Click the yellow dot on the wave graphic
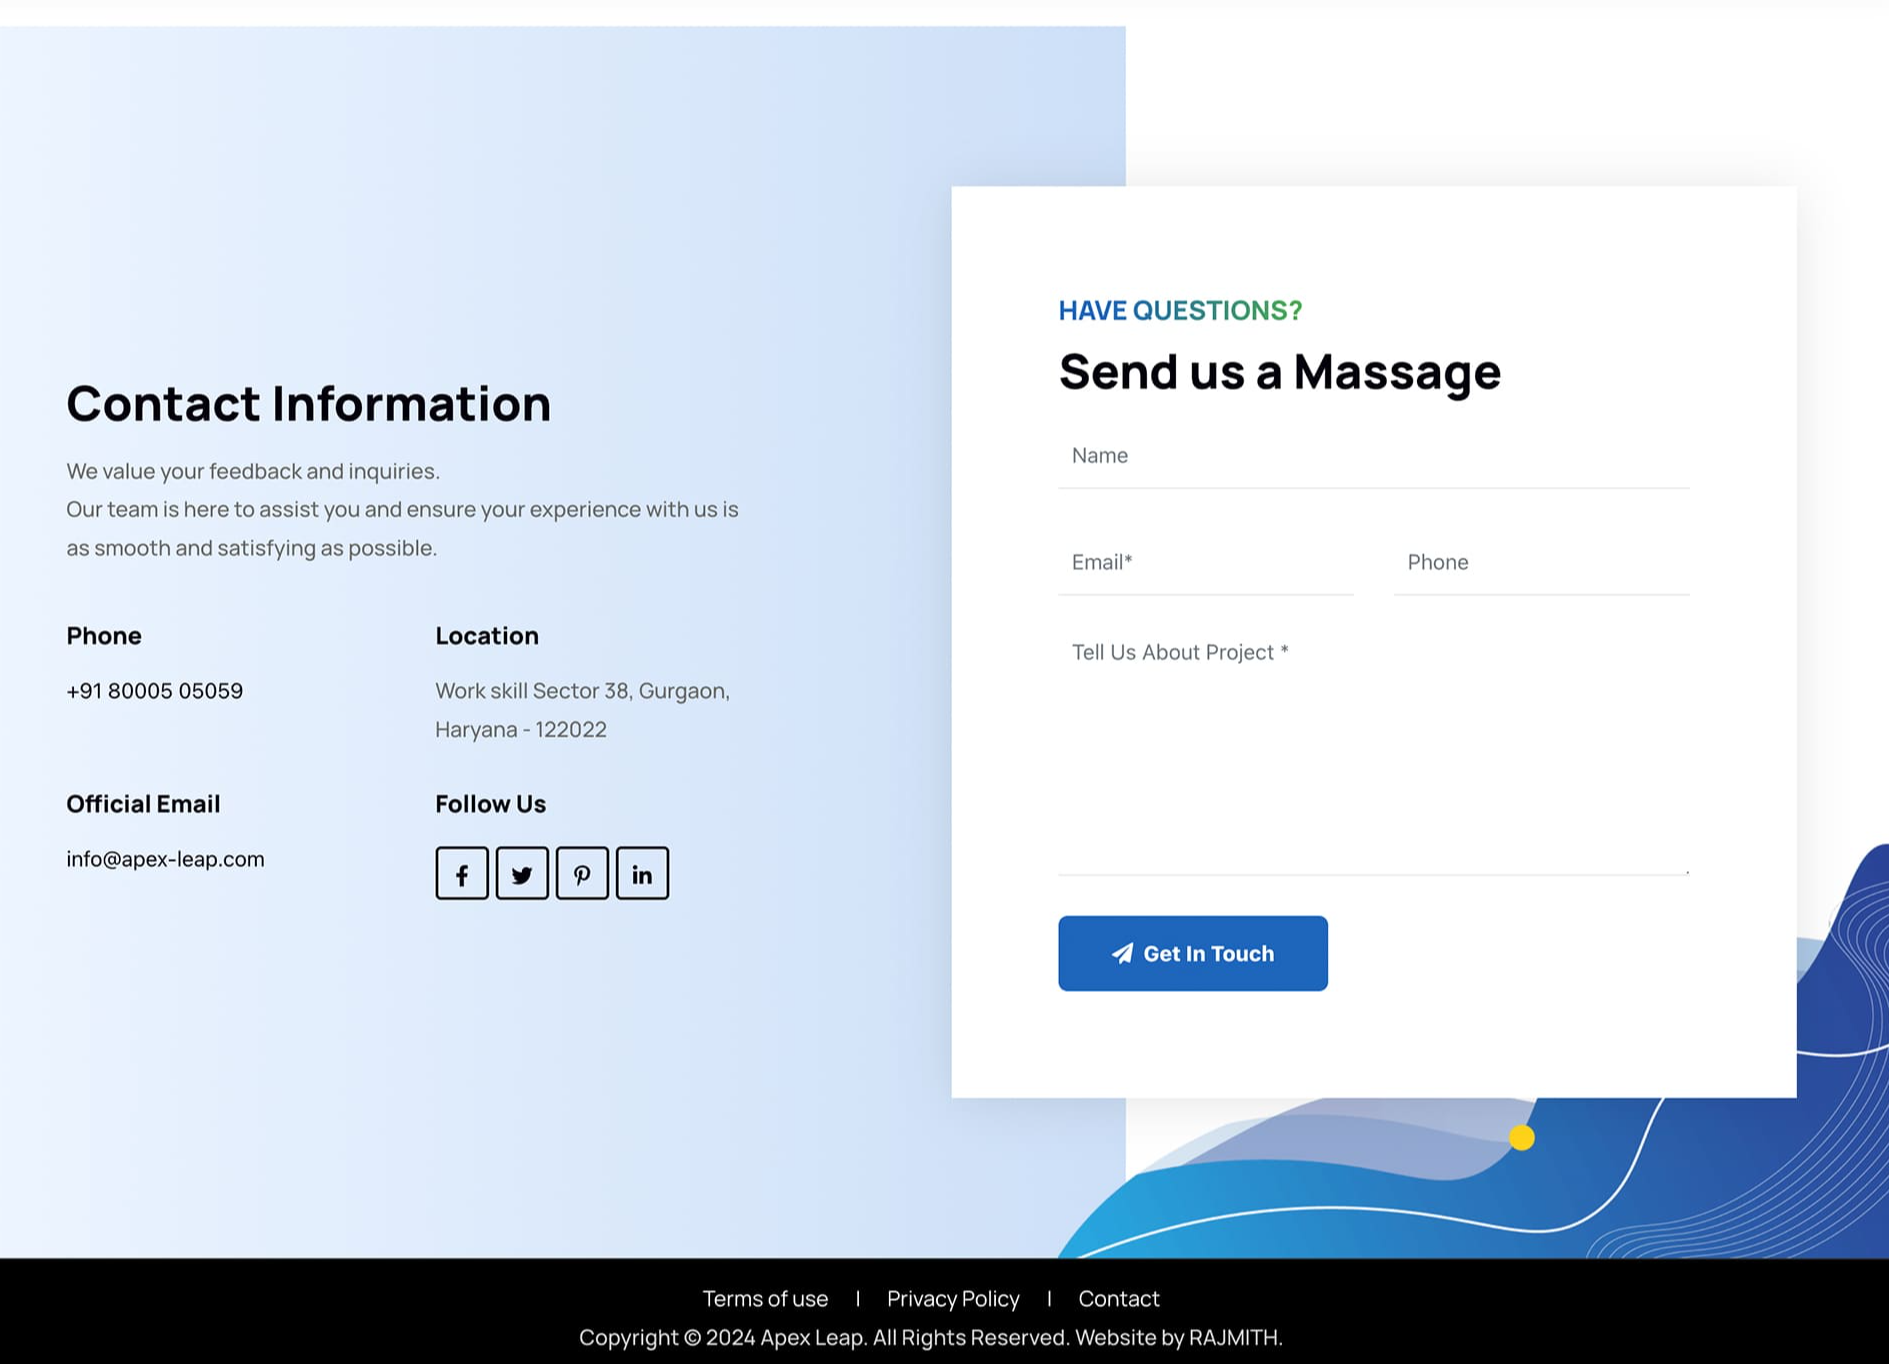This screenshot has height=1365, width=1889. 1521,1138
